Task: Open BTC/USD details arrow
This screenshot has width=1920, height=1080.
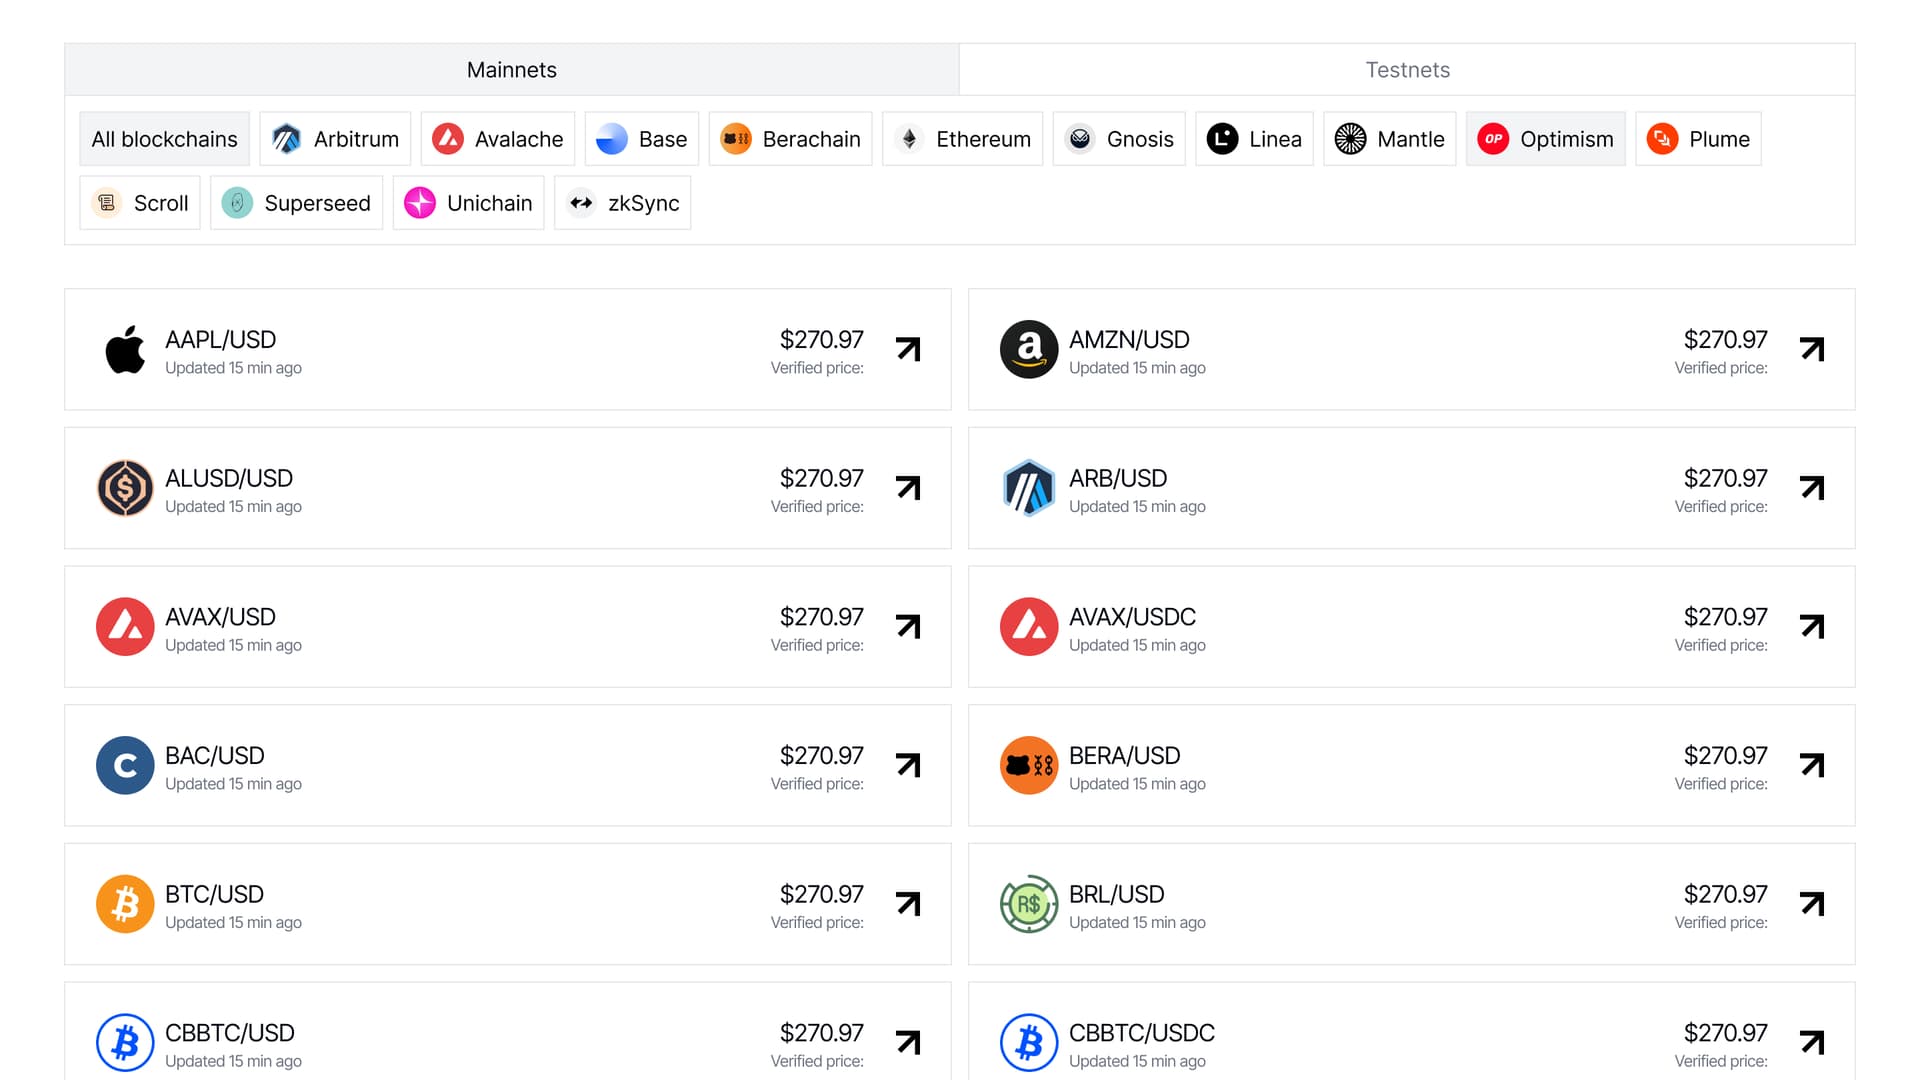Action: coord(908,904)
